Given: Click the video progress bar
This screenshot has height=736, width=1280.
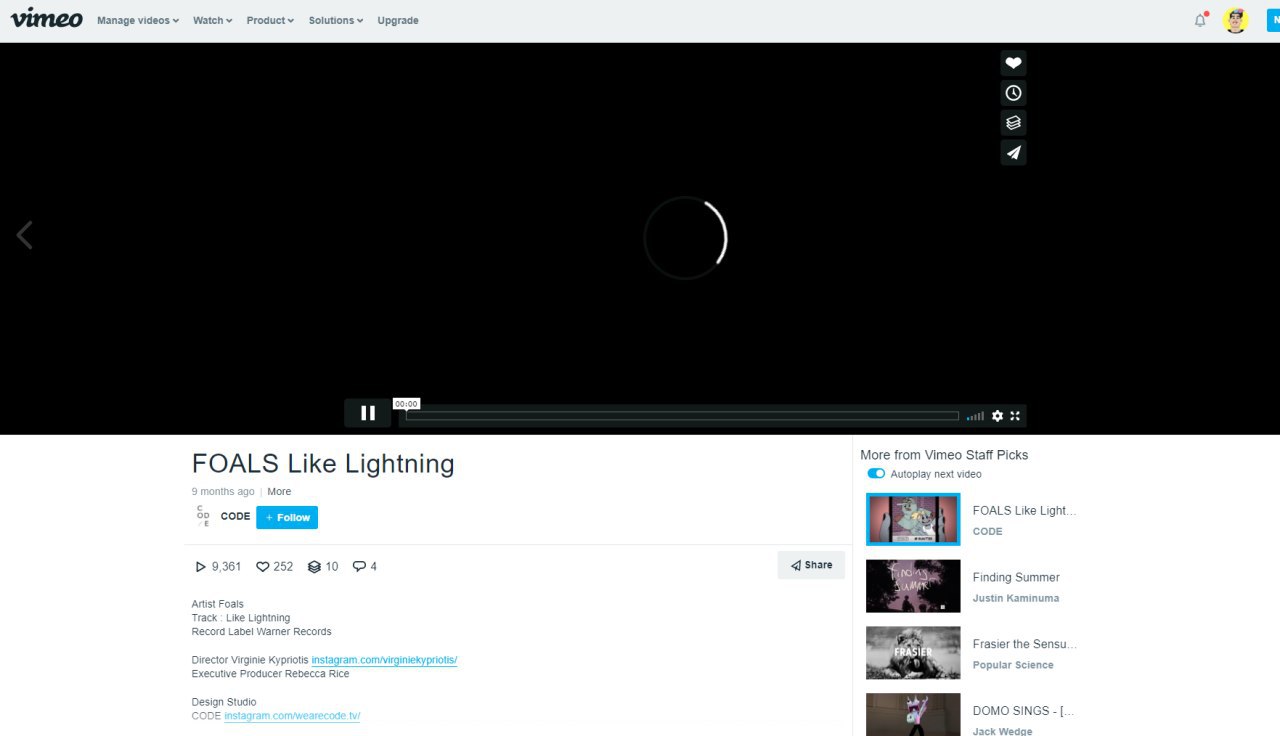Looking at the screenshot, I should 682,416.
